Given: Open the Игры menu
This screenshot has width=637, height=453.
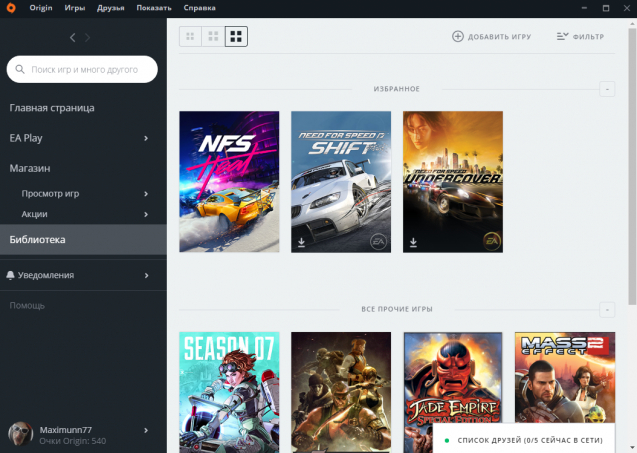Looking at the screenshot, I should pos(75,8).
